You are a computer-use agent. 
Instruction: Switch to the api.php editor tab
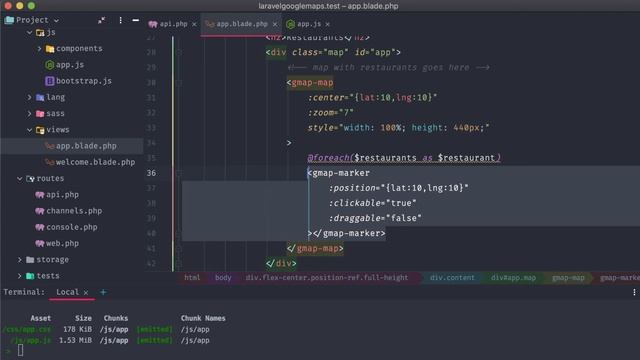point(173,24)
